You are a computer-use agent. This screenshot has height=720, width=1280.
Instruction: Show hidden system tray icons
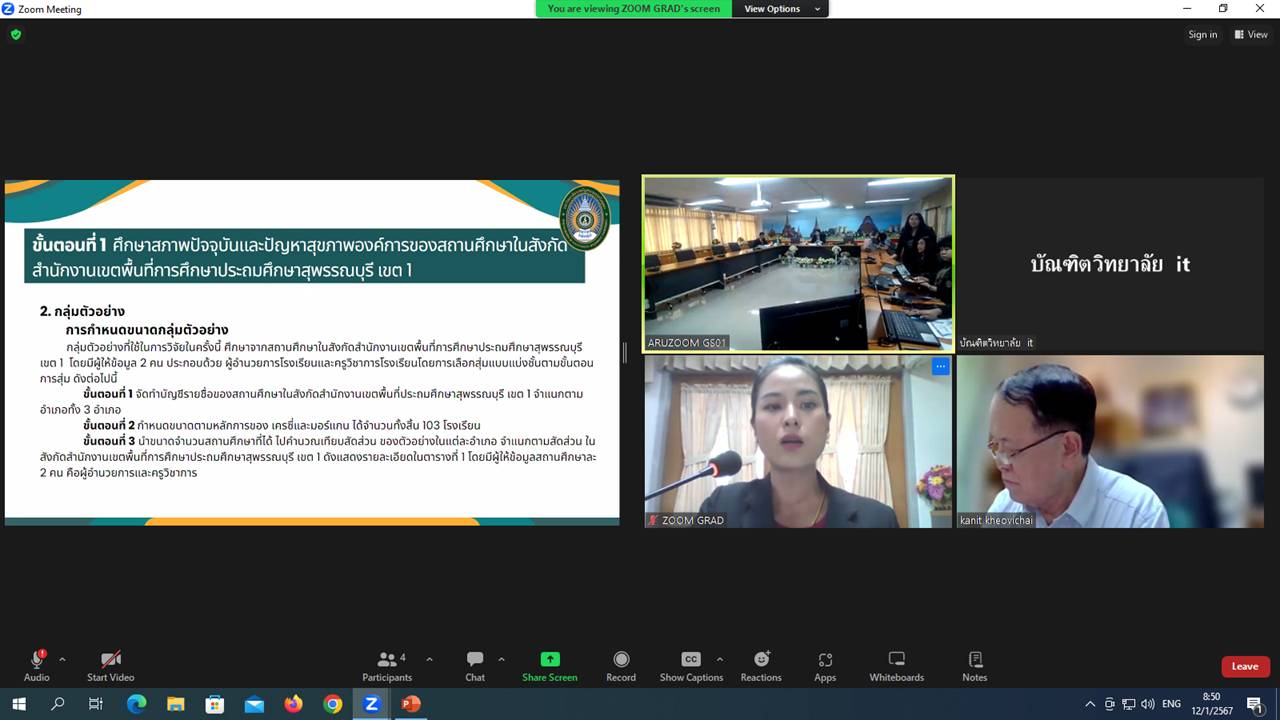[1090, 704]
